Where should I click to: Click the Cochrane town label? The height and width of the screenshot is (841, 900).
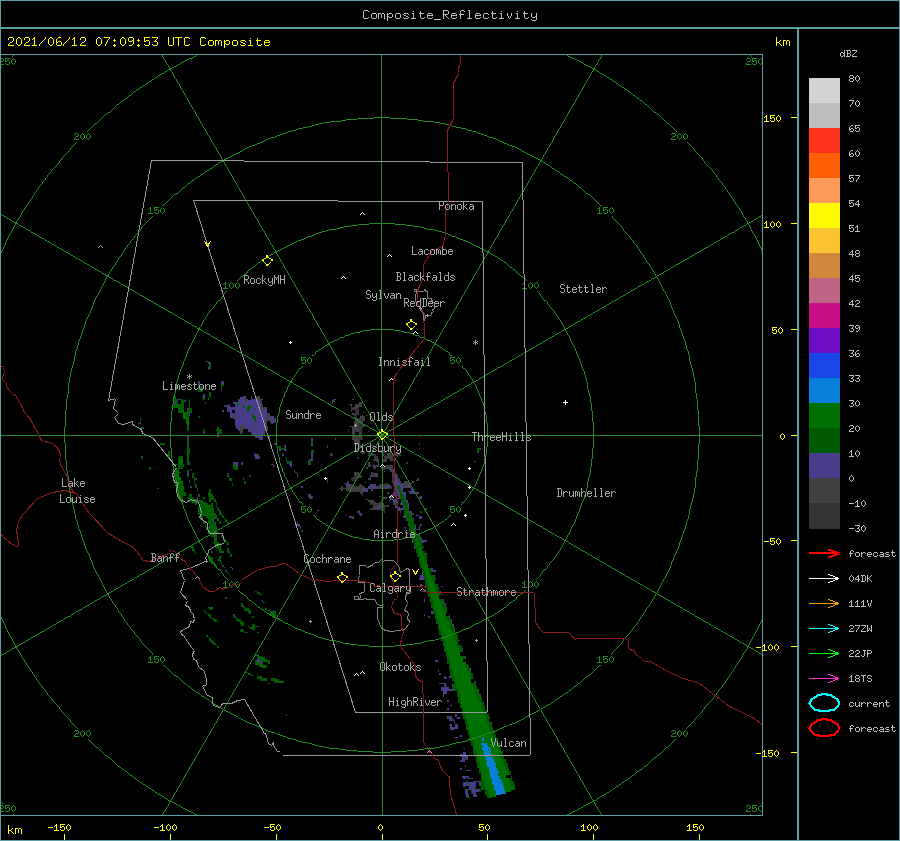pyautogui.click(x=327, y=559)
